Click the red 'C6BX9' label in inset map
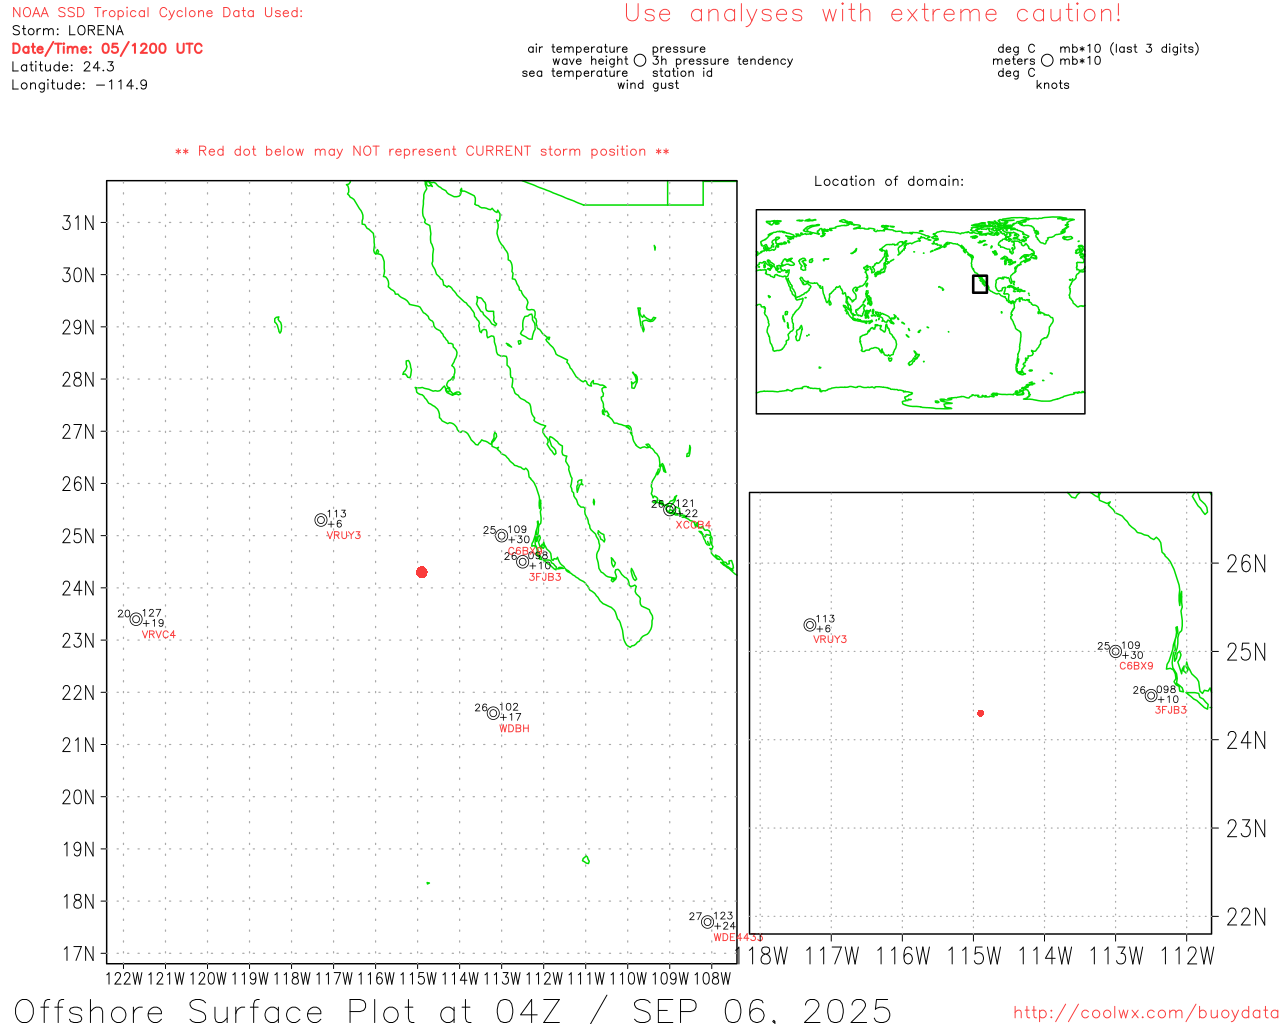 pos(1136,666)
